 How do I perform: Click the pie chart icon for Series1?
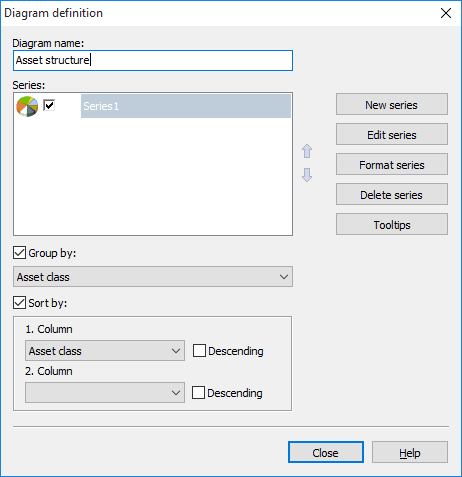tap(27, 106)
